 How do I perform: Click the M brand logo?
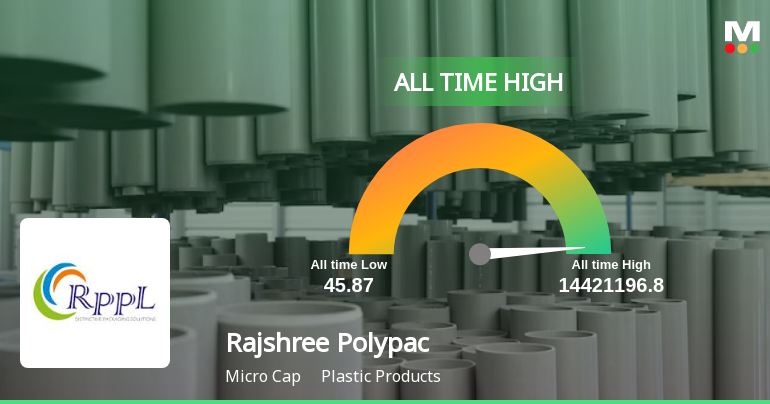click(x=742, y=30)
